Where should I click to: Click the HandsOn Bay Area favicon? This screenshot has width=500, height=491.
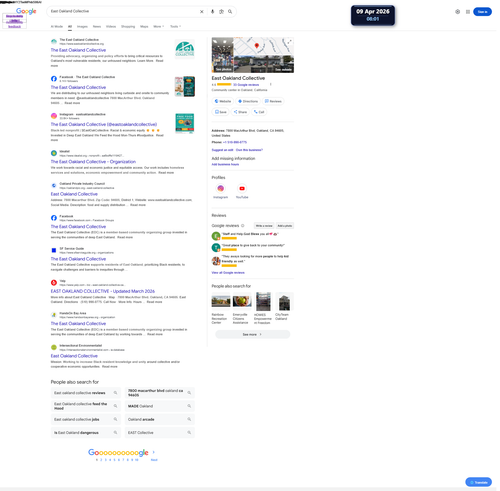(54, 315)
